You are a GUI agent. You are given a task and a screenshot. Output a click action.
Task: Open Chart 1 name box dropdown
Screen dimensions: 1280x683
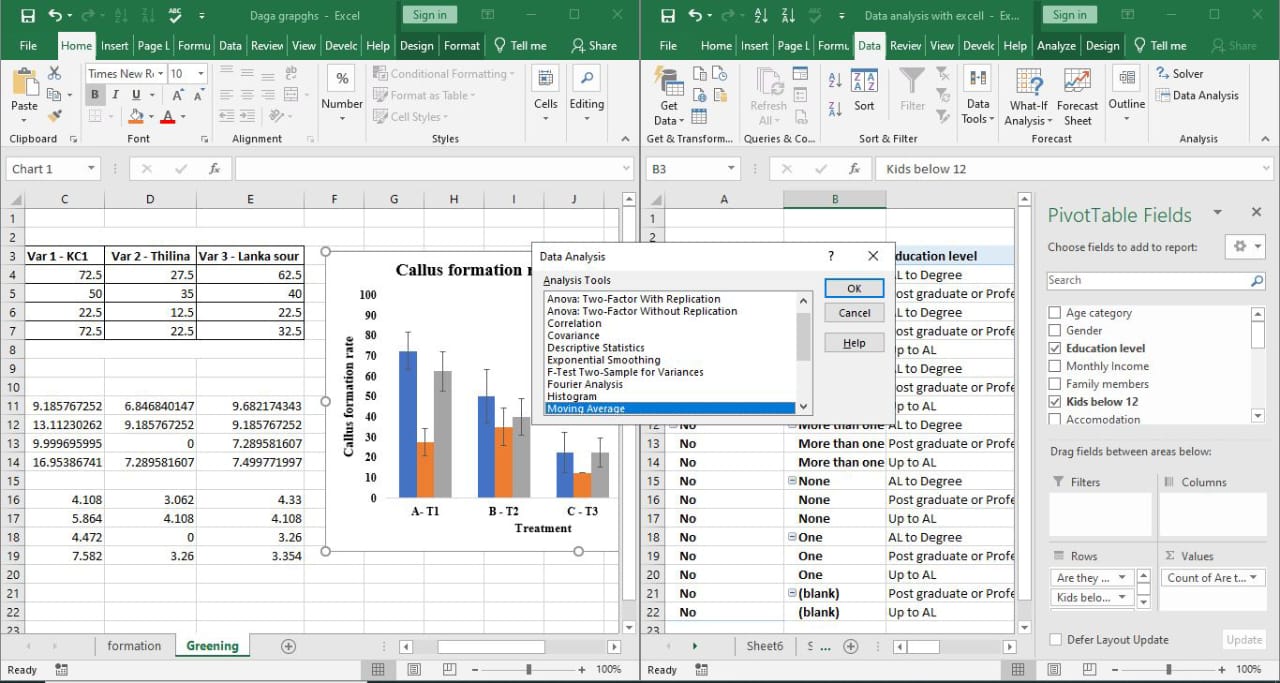point(91,169)
